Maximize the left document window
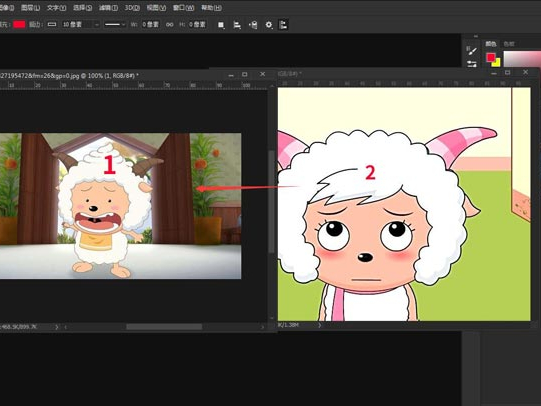This screenshot has height=406, width=541. 245,74
